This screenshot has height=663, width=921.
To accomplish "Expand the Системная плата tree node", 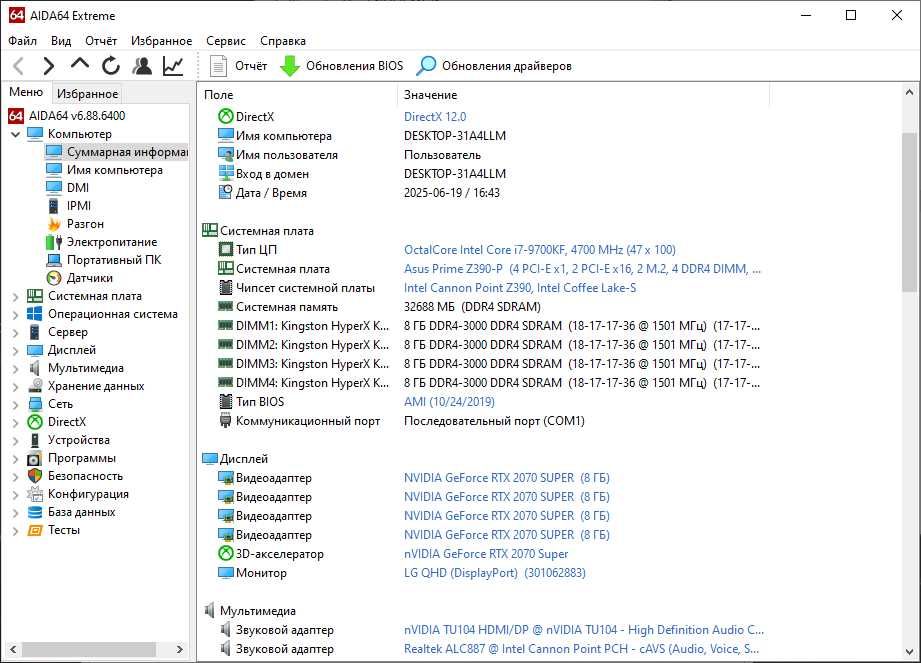I will 16,297.
